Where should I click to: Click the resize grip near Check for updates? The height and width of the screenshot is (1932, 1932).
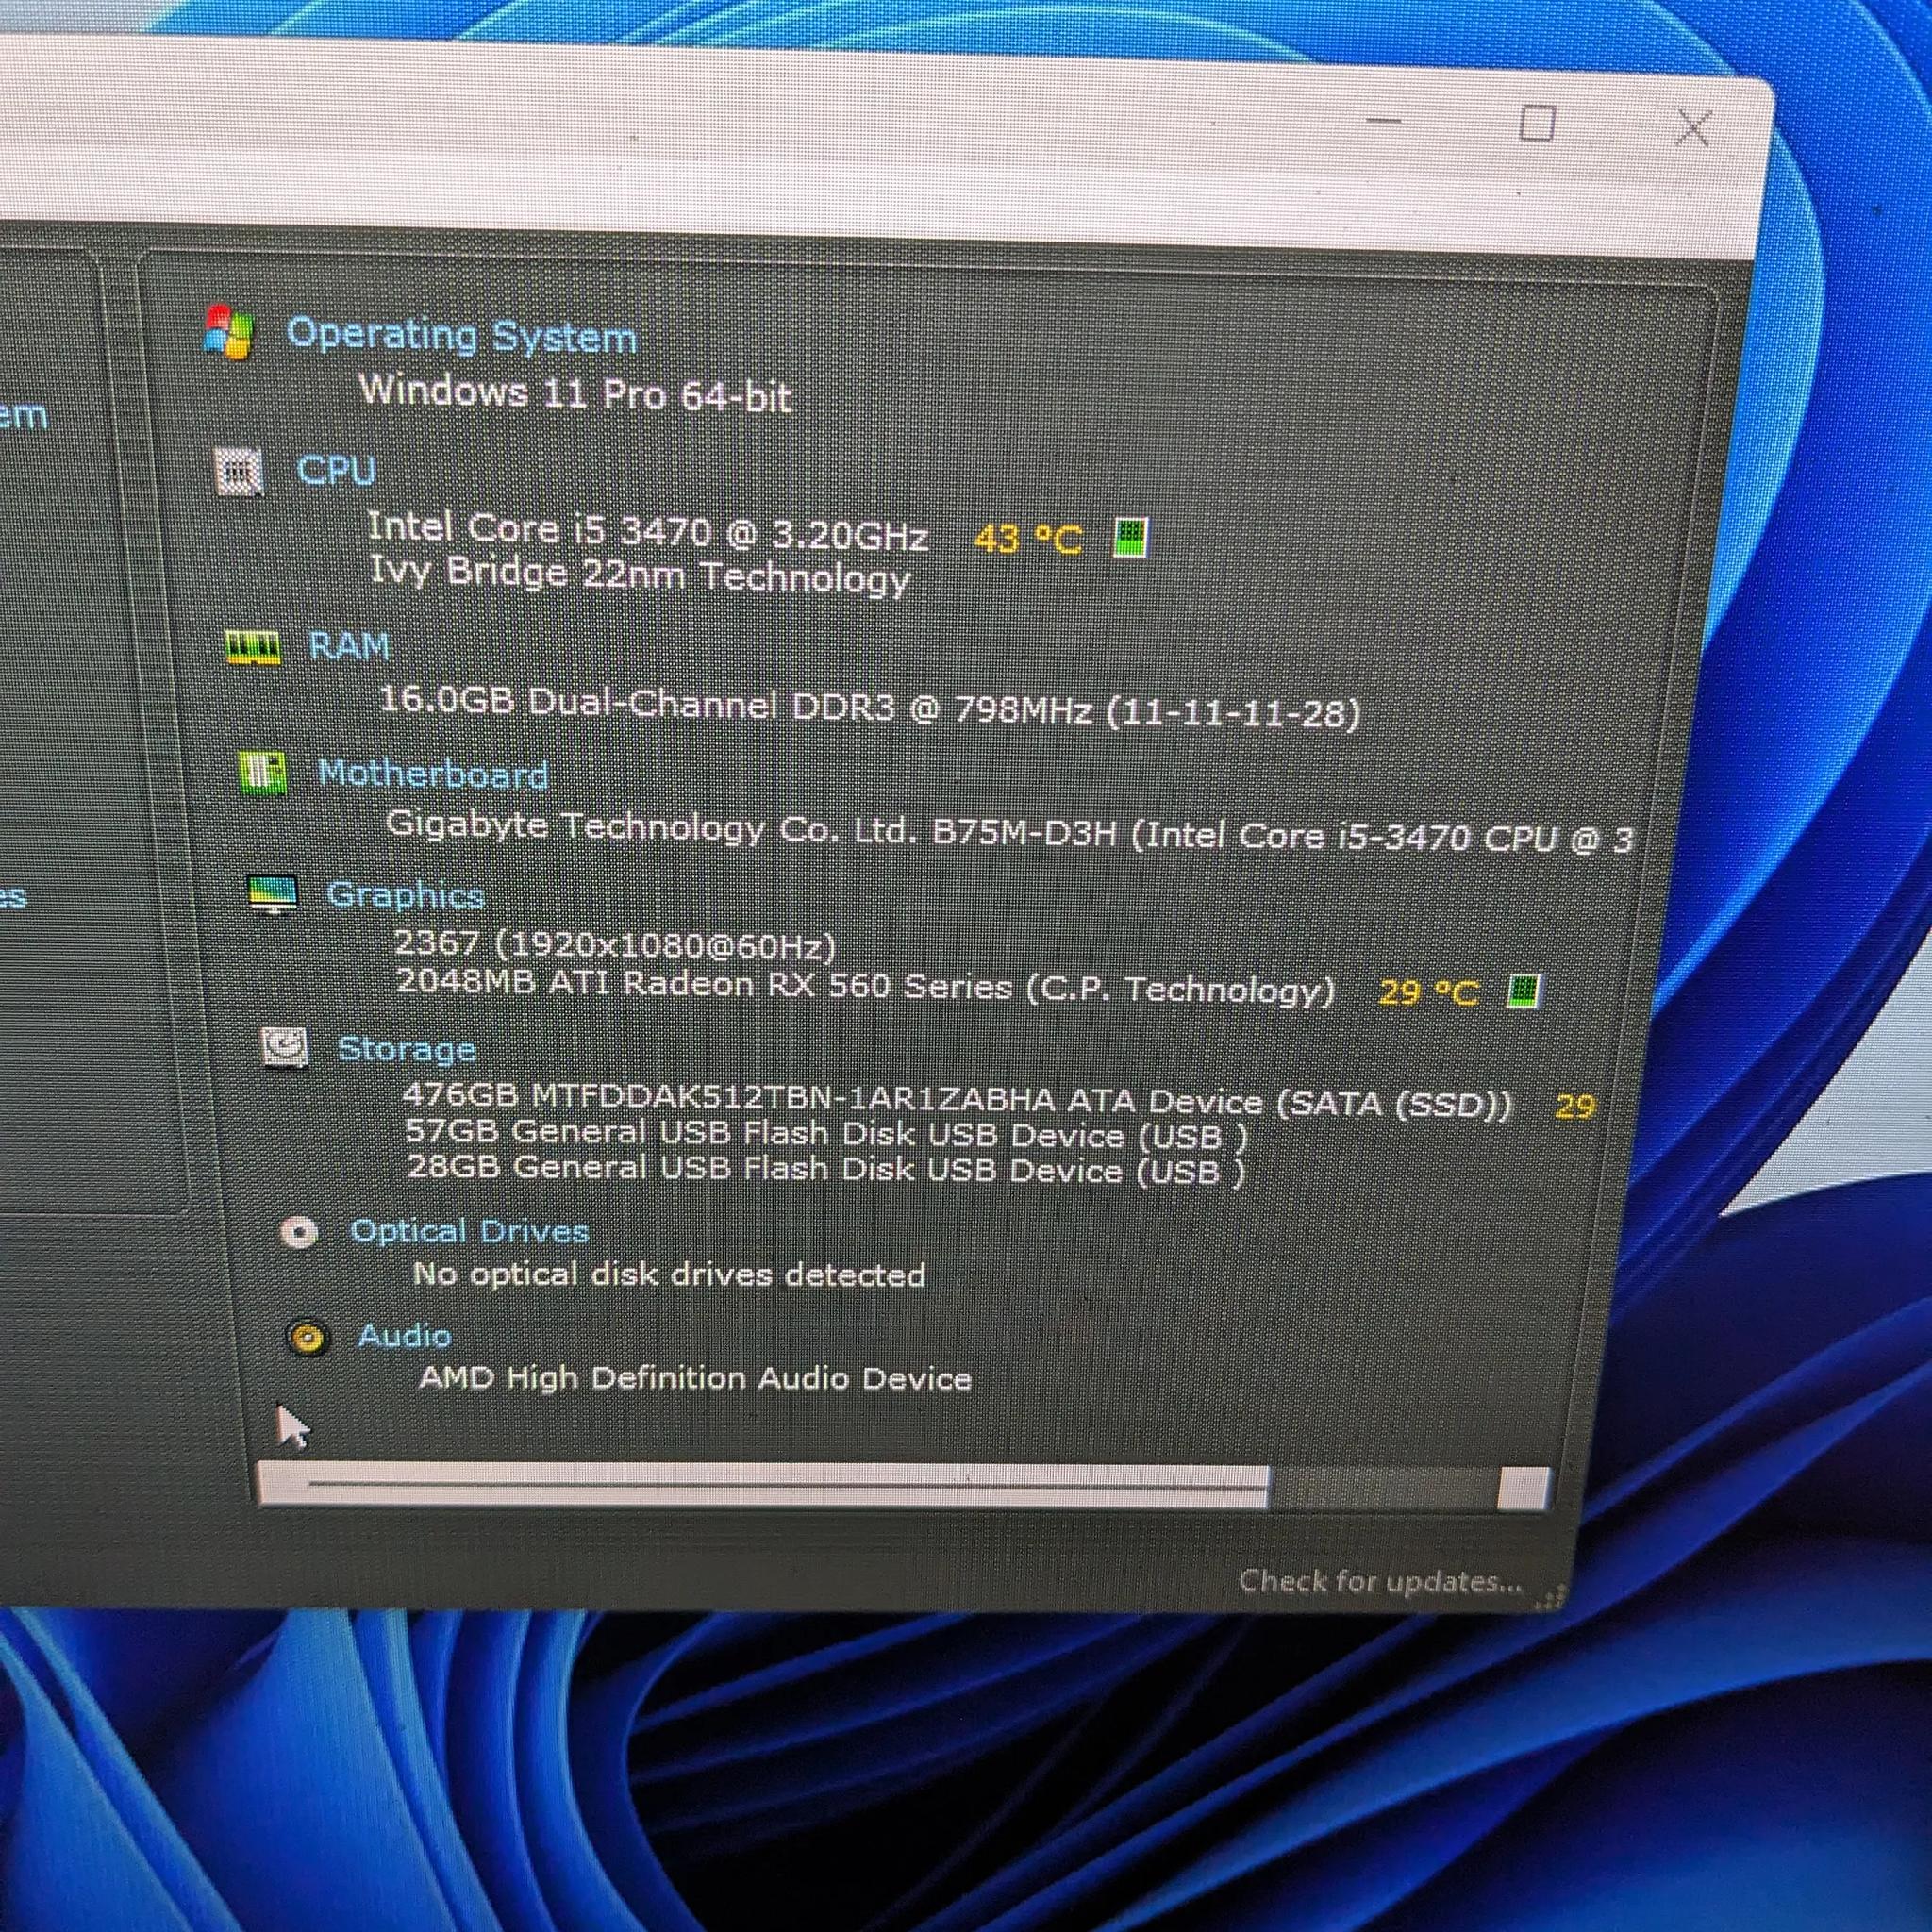click(x=1549, y=1598)
